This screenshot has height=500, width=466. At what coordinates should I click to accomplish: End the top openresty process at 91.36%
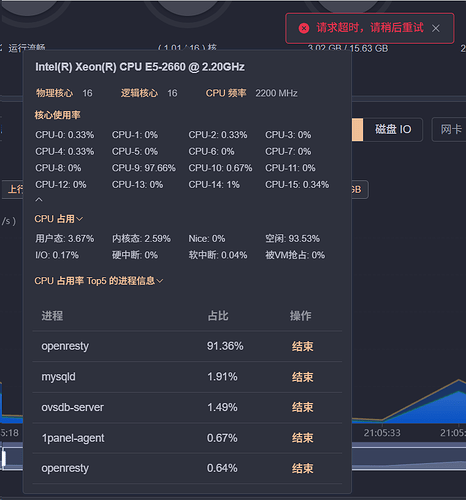pyautogui.click(x=302, y=346)
